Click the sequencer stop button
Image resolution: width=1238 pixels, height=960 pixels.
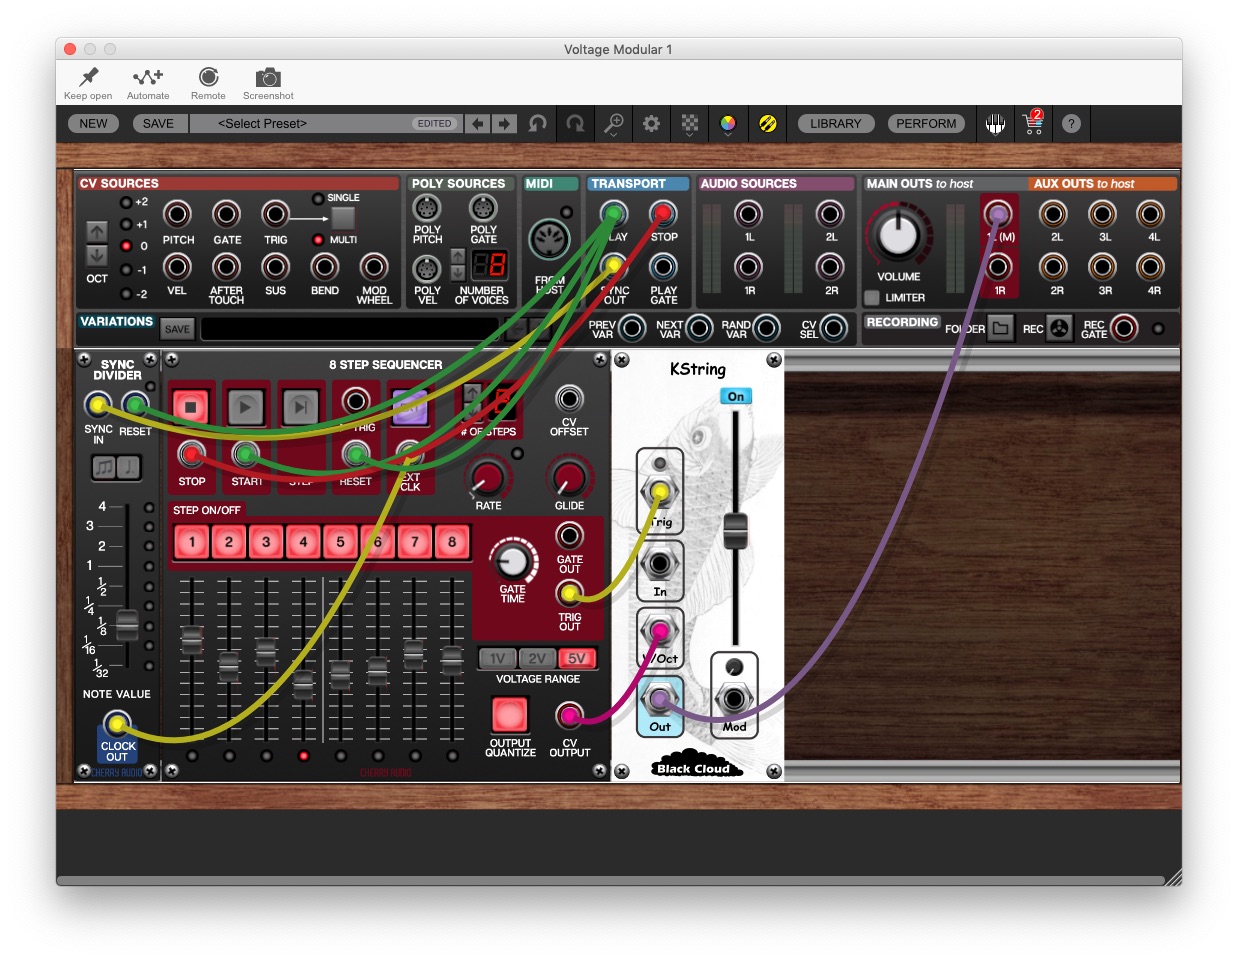tap(190, 407)
